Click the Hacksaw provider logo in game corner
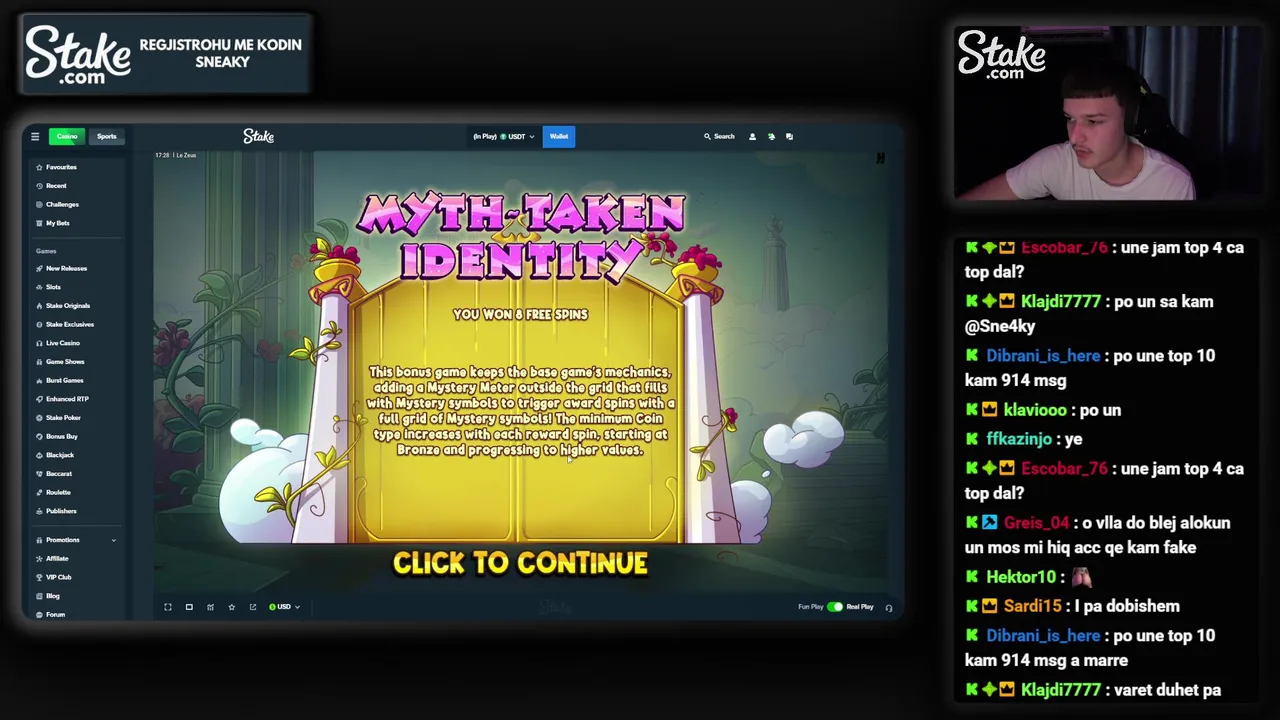The image size is (1280, 720). coord(880,158)
